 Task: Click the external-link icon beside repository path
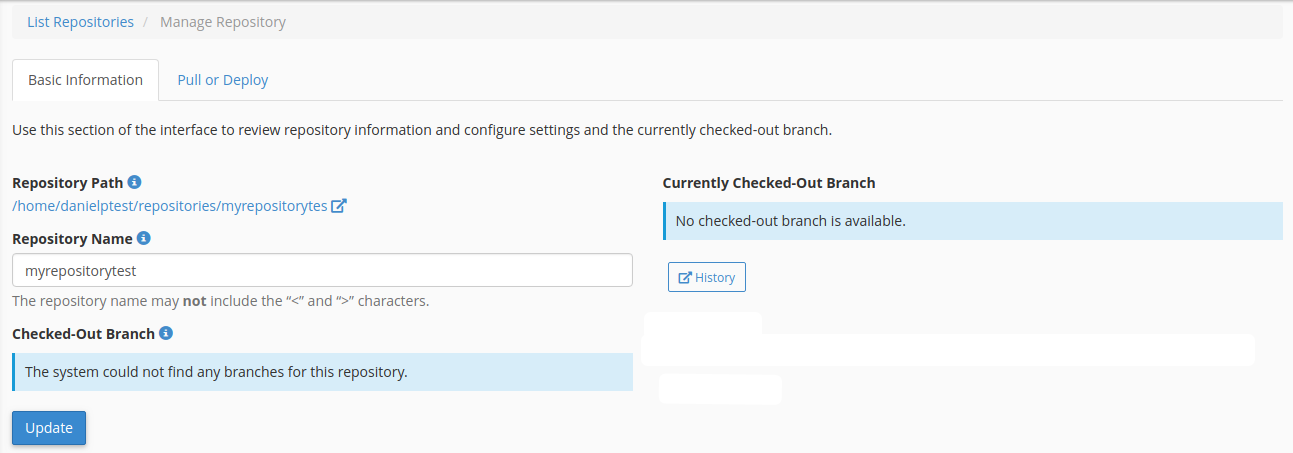[339, 206]
